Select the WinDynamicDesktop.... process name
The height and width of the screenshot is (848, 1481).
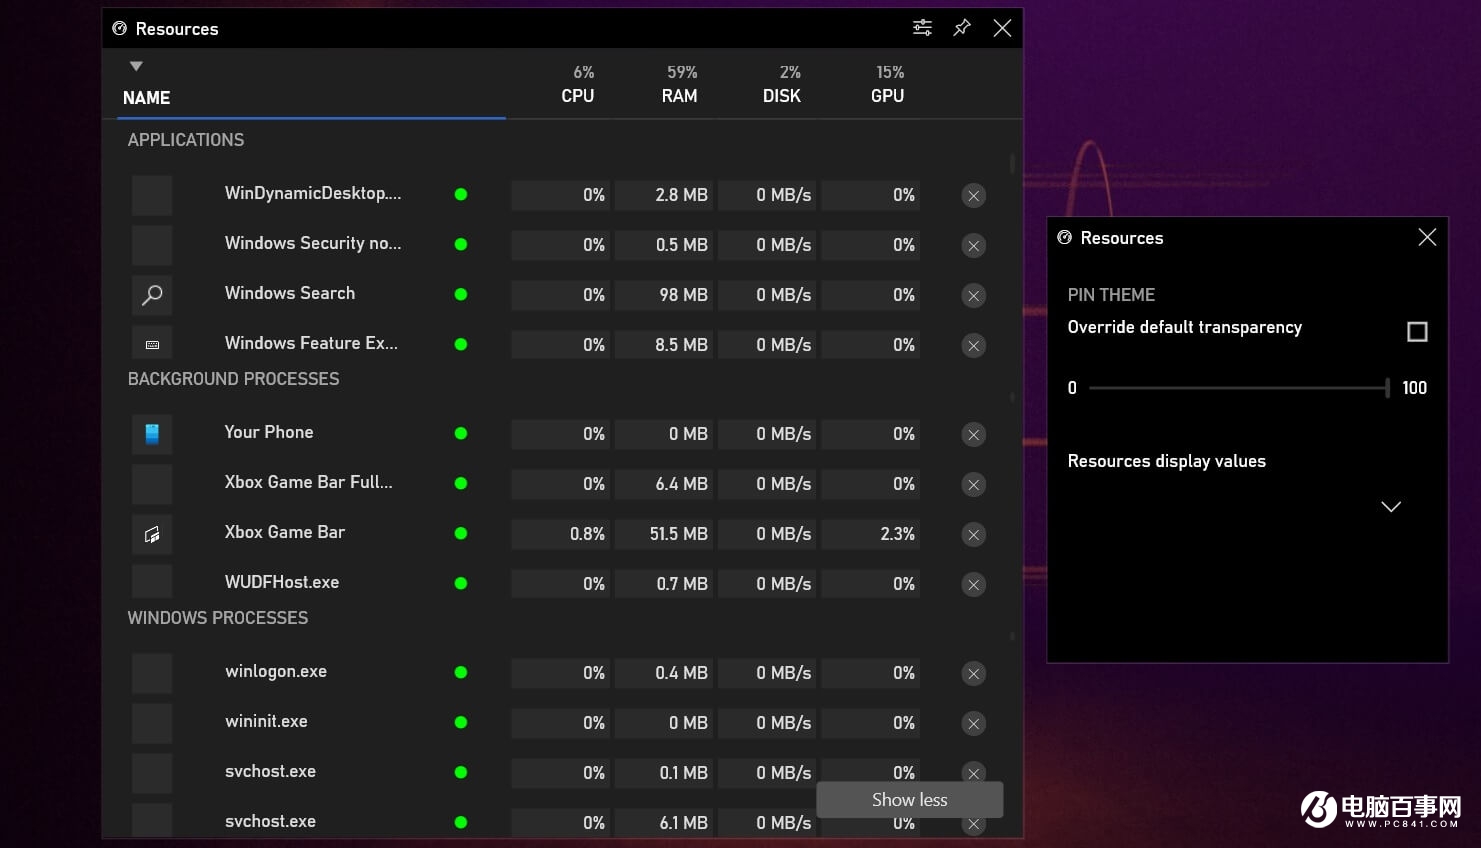[x=313, y=193]
